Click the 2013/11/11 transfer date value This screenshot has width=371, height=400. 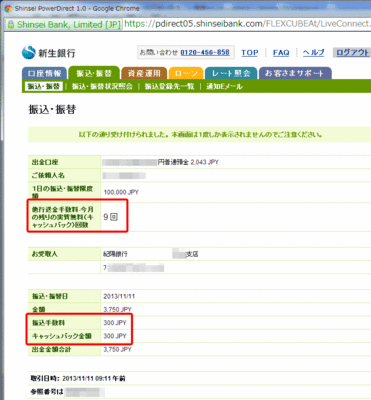click(x=119, y=296)
